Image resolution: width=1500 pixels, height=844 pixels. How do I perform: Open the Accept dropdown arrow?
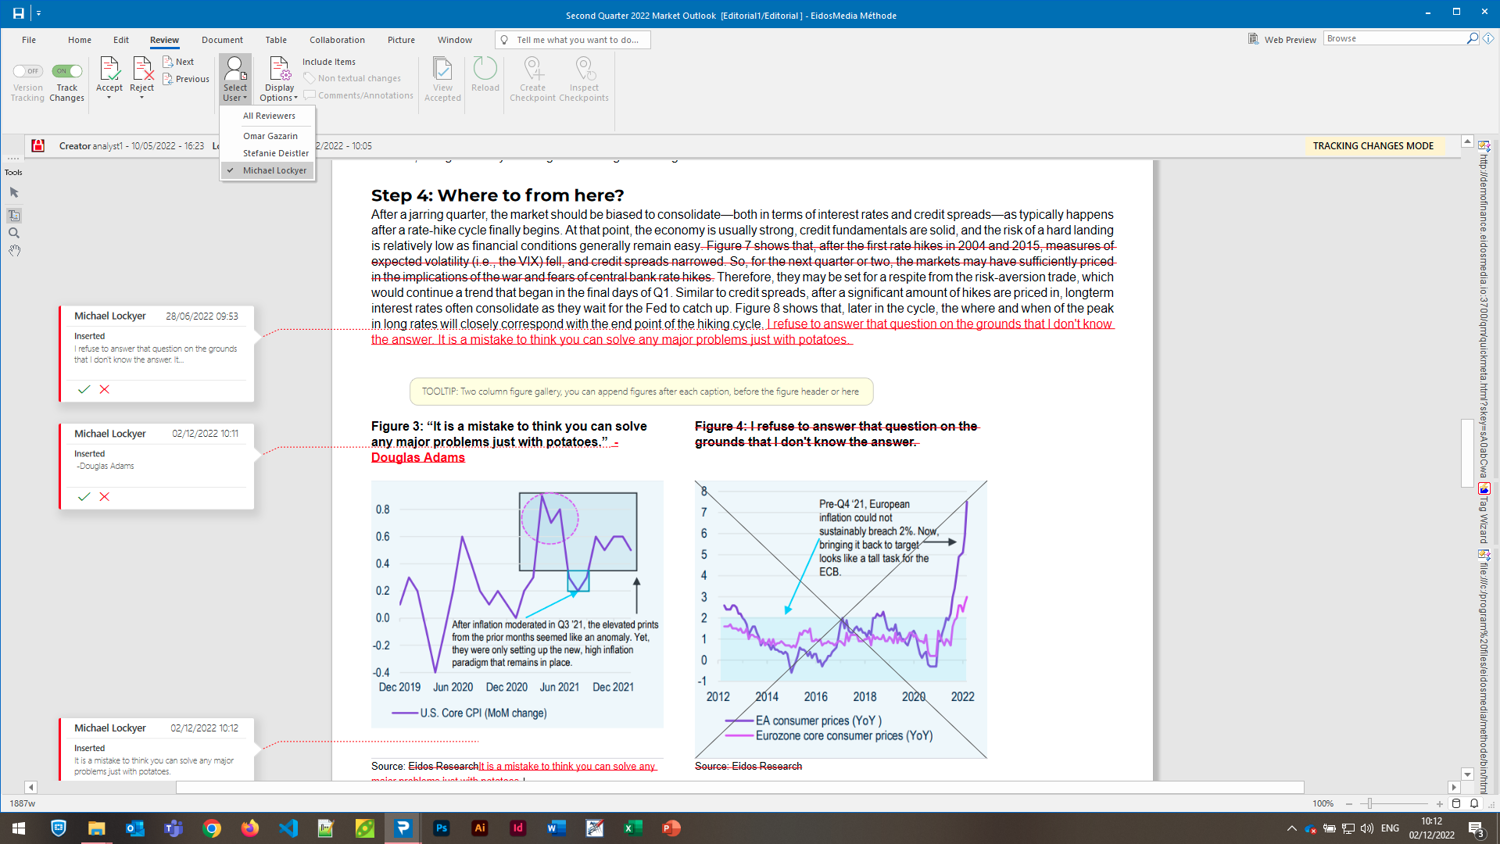(109, 98)
